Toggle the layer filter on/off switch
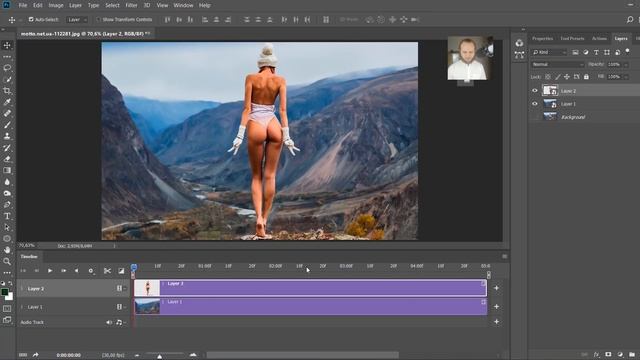Viewport: 640px width, 360px height. pos(627,51)
